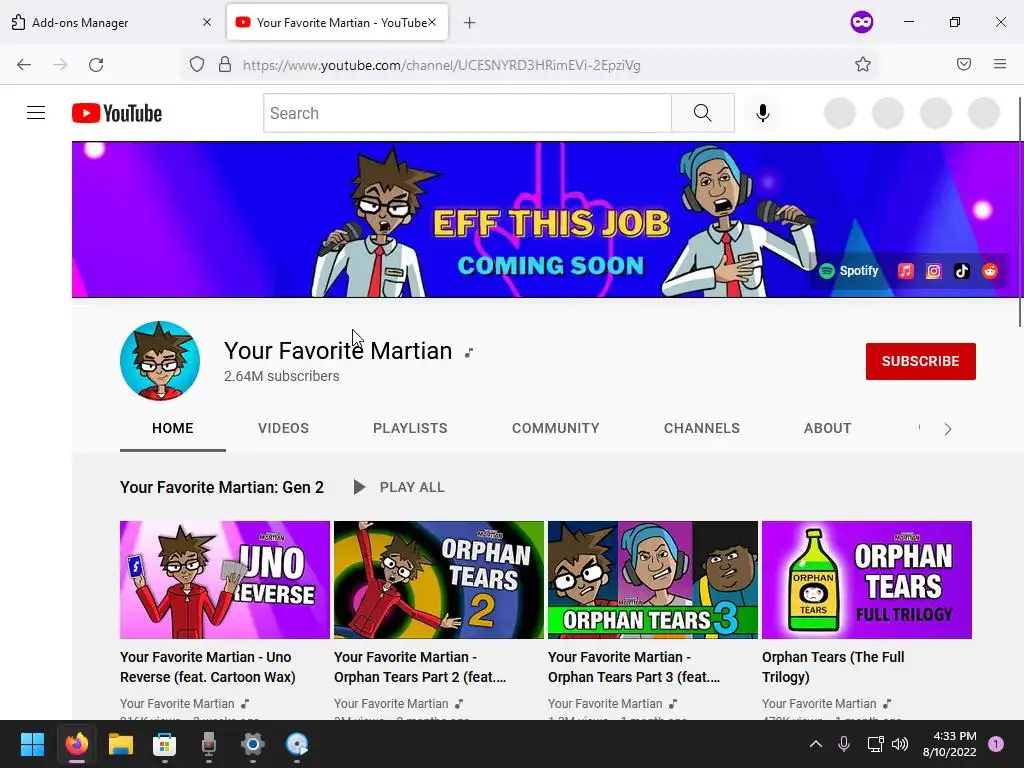Click taskbar clock showing 4:33 PM
Screen dimensions: 1024x768
949,744
